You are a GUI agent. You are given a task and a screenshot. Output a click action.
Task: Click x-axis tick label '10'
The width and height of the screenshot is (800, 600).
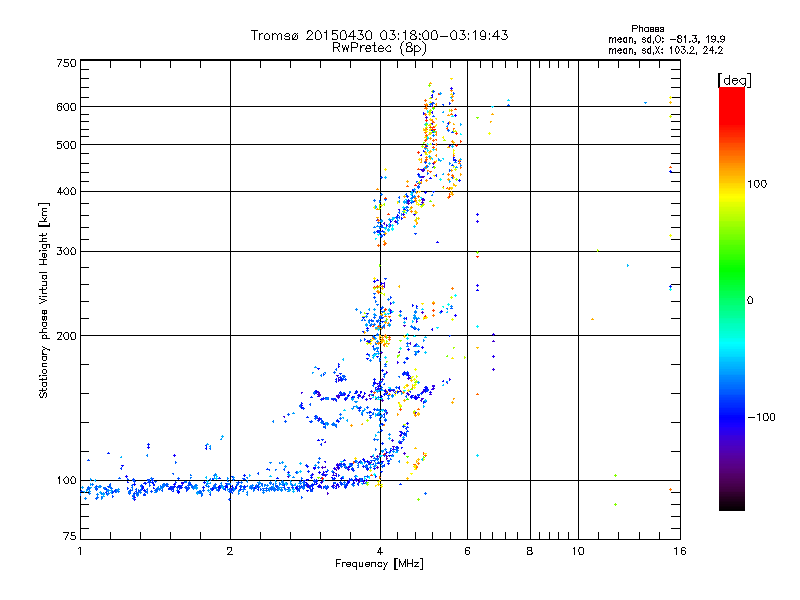click(578, 551)
